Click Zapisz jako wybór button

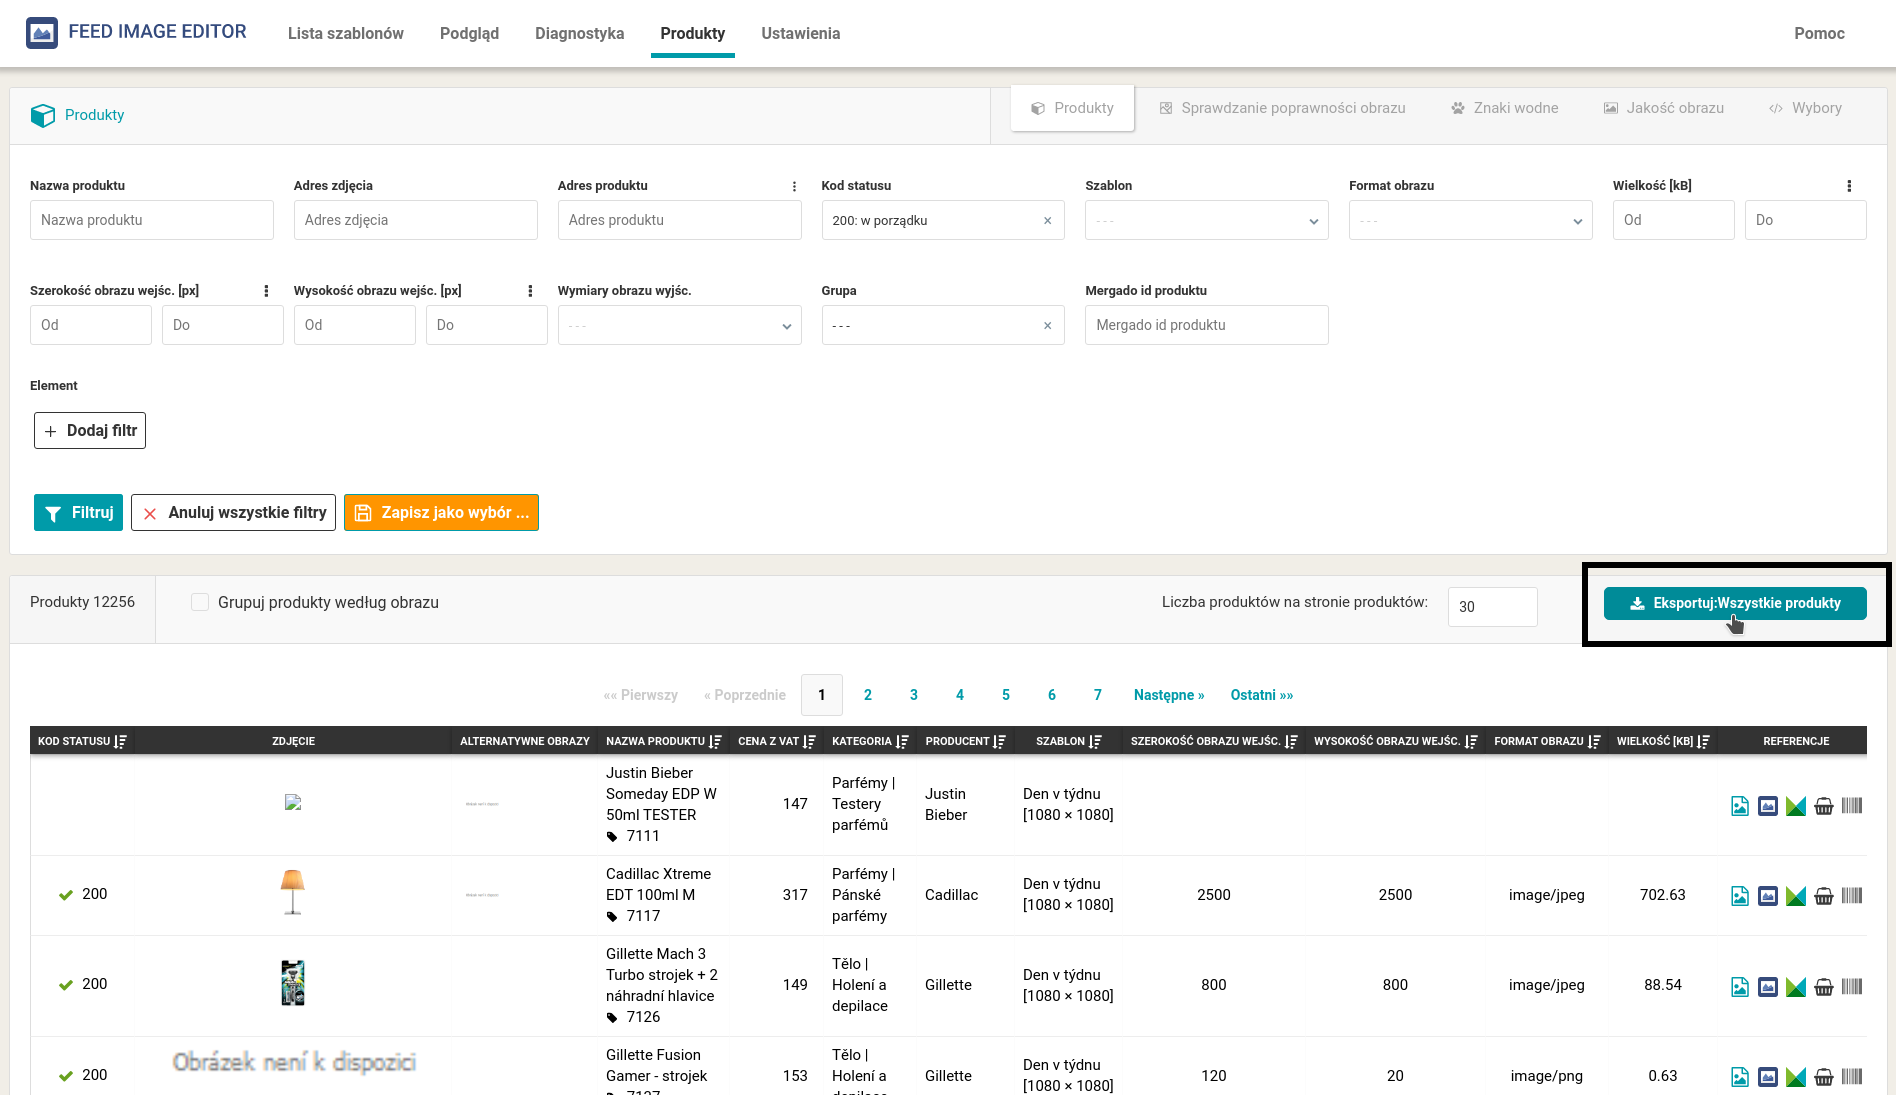(441, 512)
